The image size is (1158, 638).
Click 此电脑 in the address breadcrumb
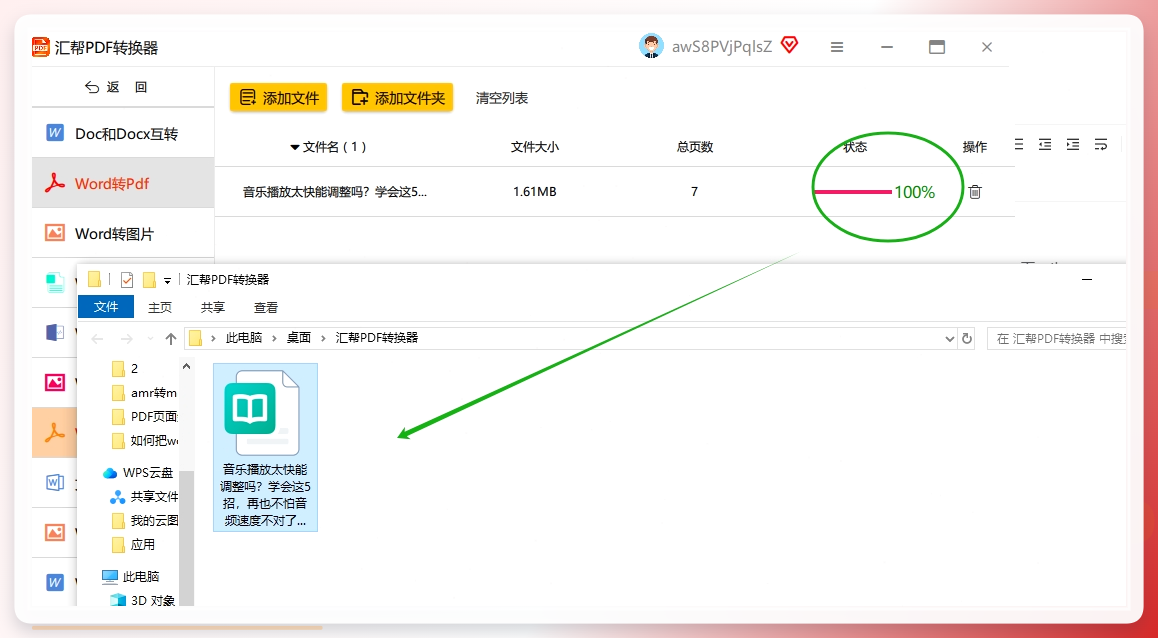coord(244,337)
